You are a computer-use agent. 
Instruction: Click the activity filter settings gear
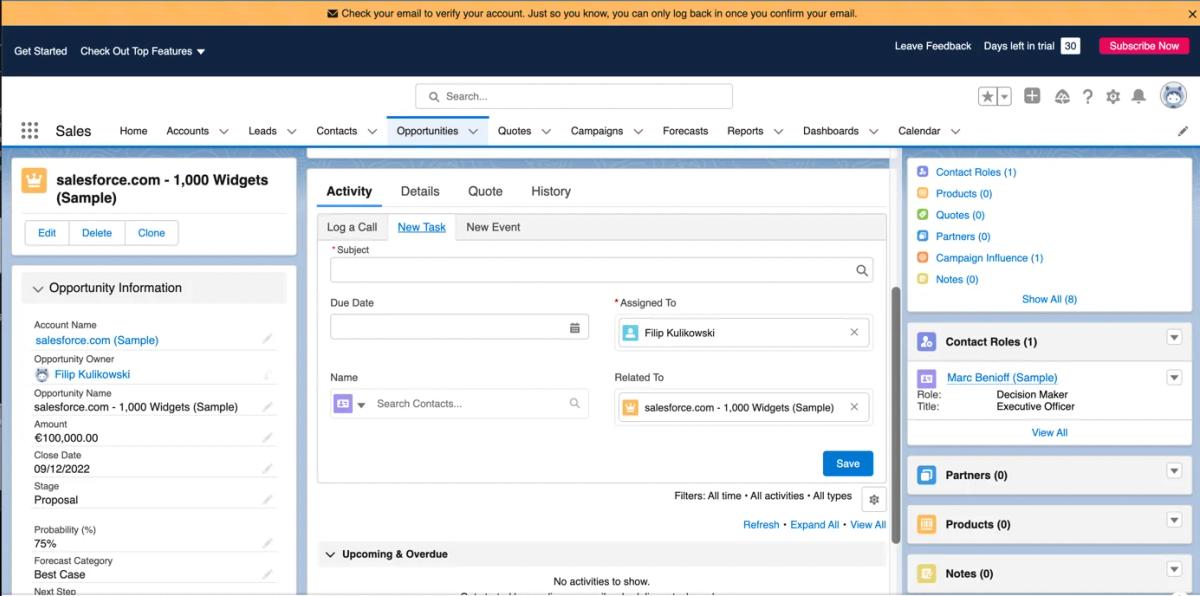point(874,500)
